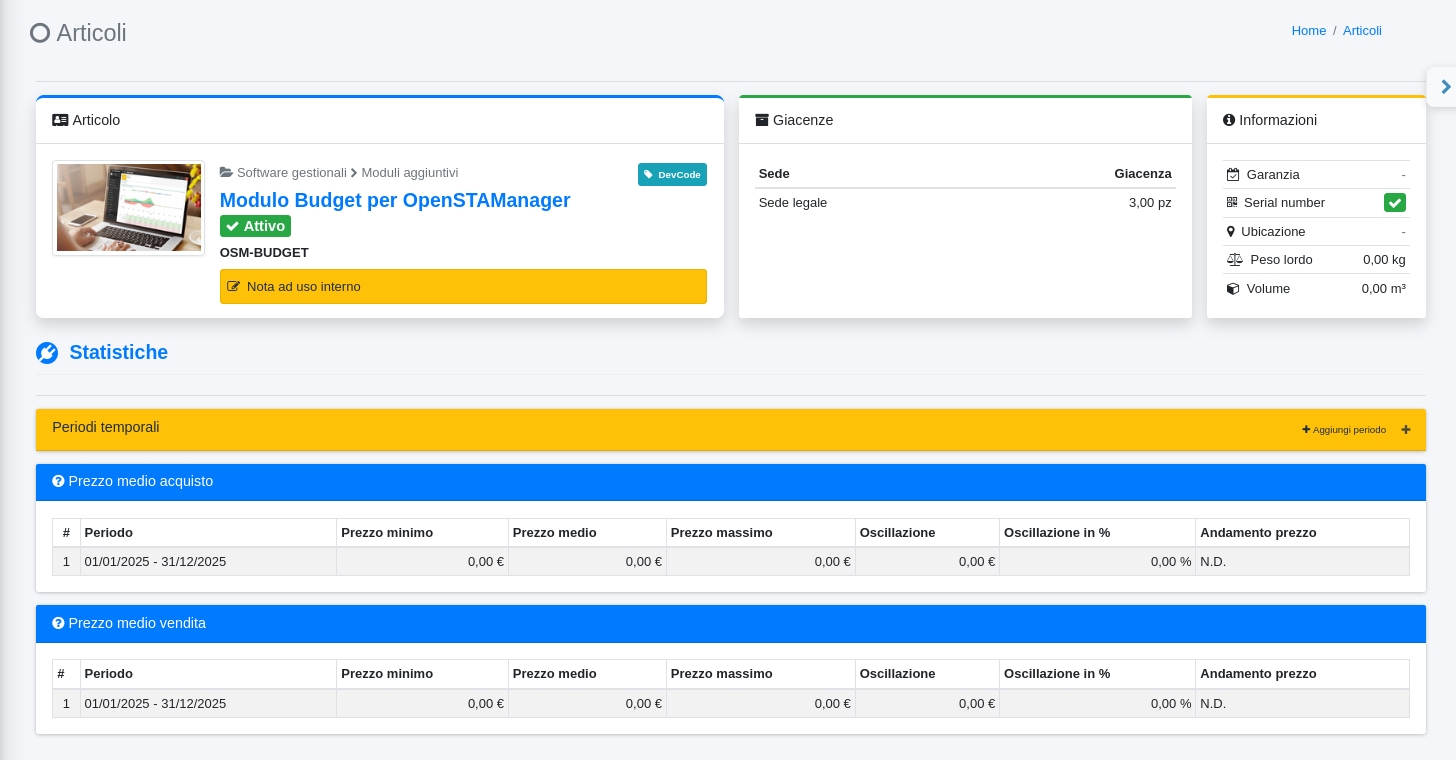Expand the right sidebar with chevron arrow
Screen dimensions: 1456x760
(x=1445, y=87)
